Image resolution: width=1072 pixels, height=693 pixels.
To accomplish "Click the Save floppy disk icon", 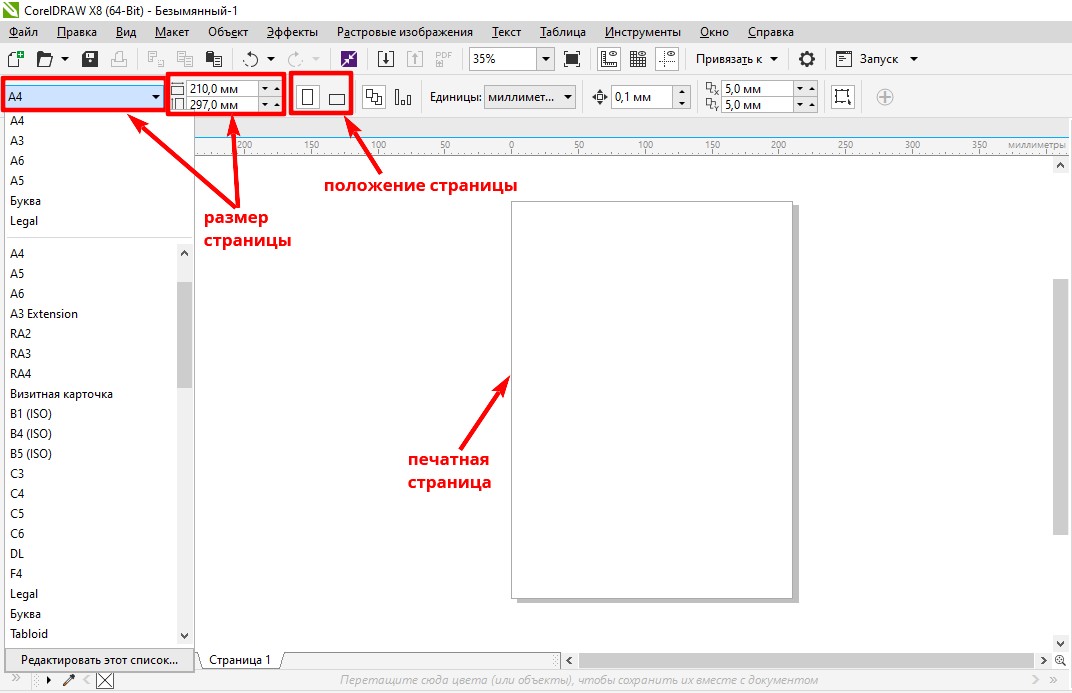I will pyautogui.click(x=90, y=59).
